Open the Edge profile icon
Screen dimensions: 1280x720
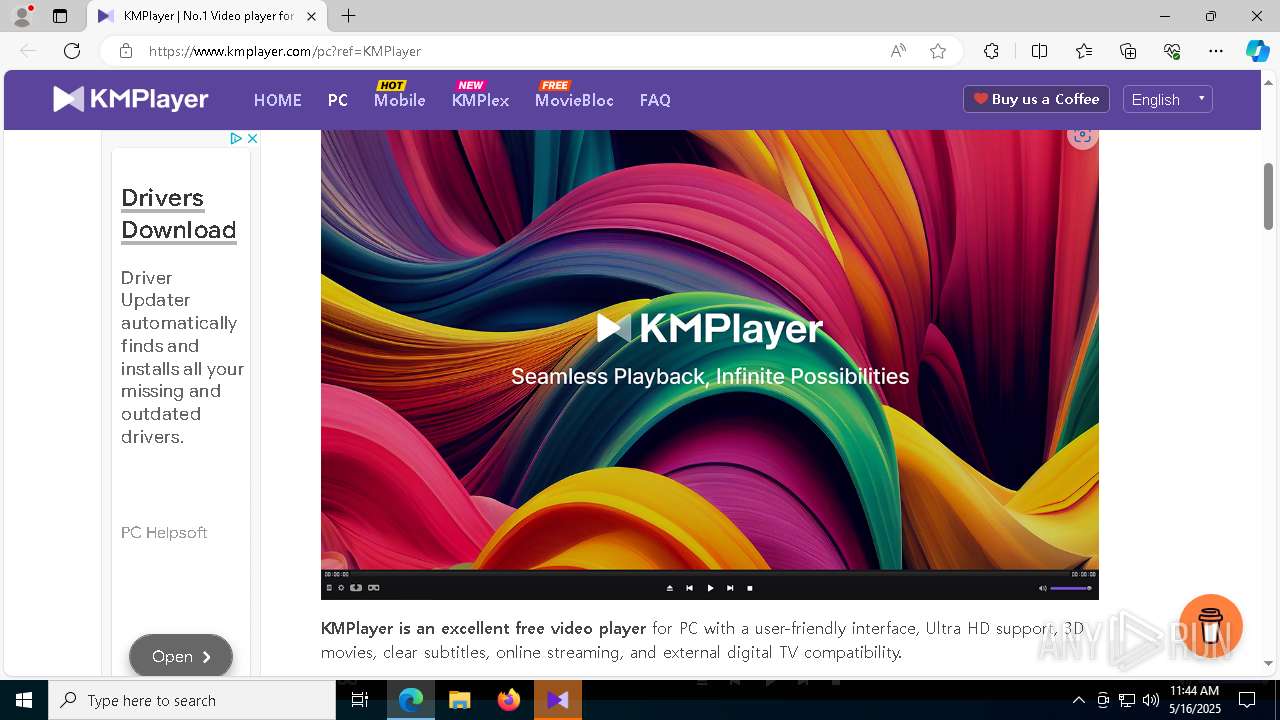pyautogui.click(x=22, y=16)
